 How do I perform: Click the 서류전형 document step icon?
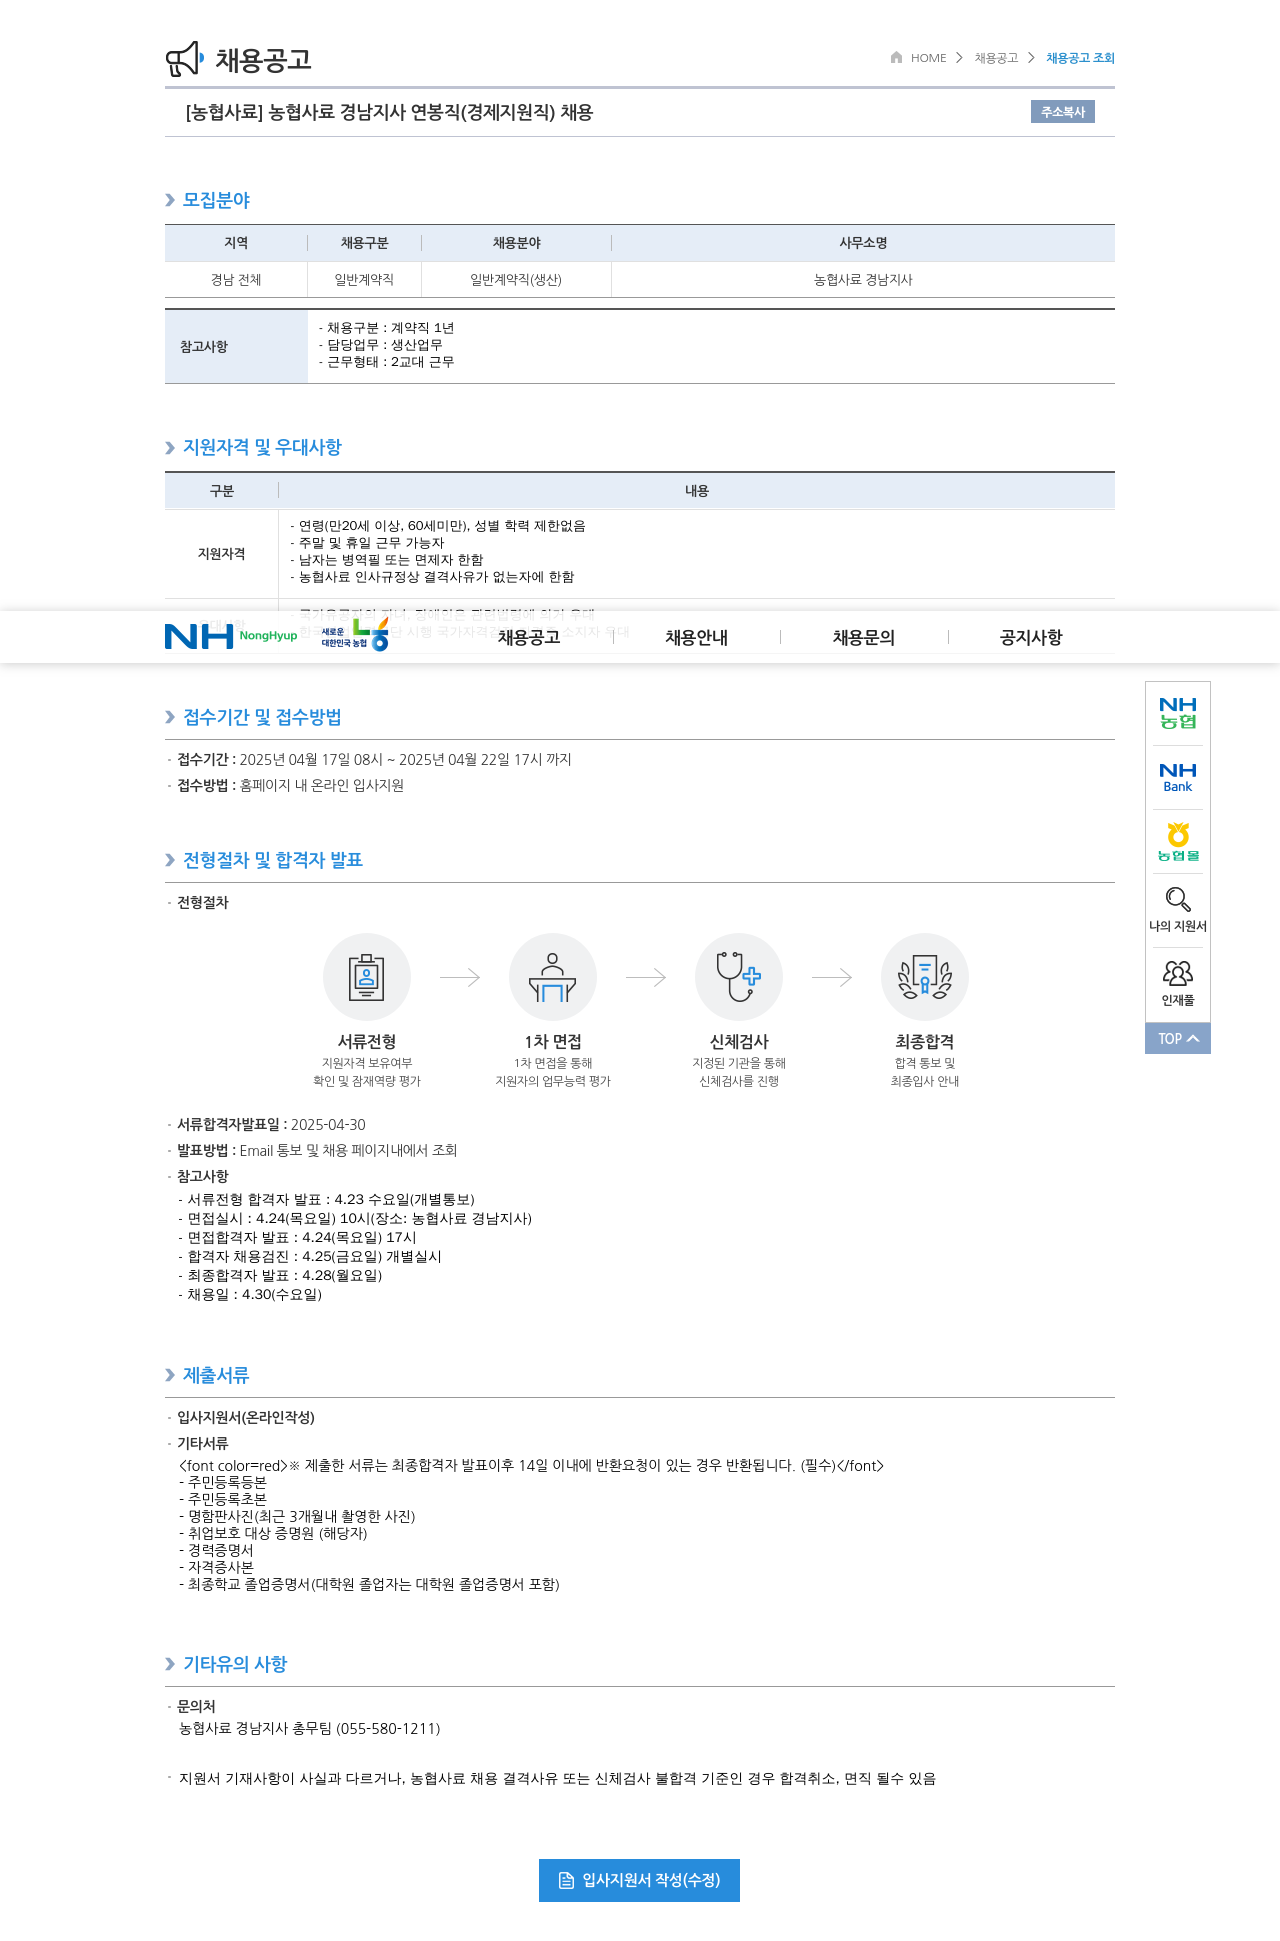click(367, 977)
